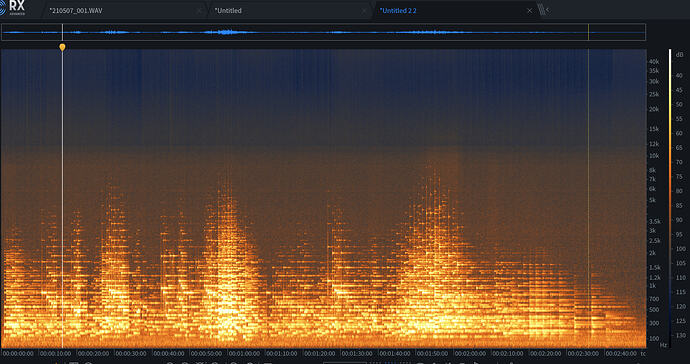Click the 00:02:40:00 timeline mark
The width and height of the screenshot is (690, 364).
(621, 353)
